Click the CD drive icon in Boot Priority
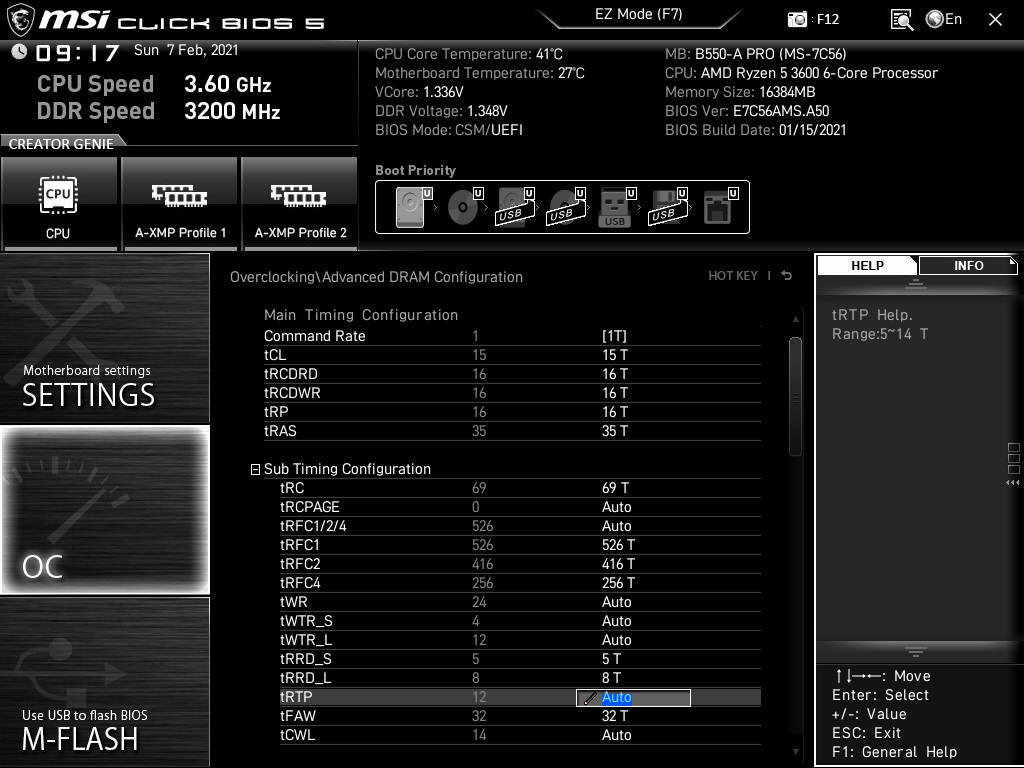 pos(462,206)
